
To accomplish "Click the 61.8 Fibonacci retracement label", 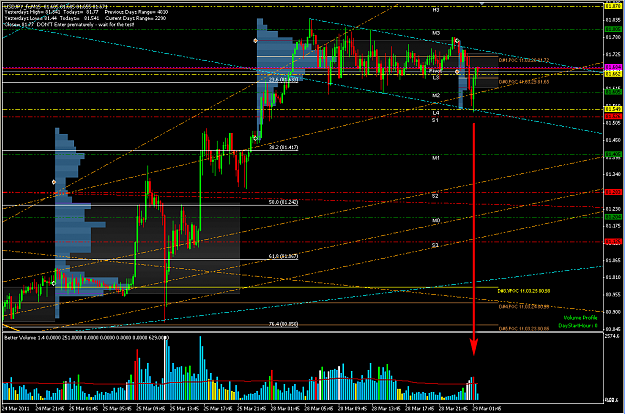I will point(283,256).
